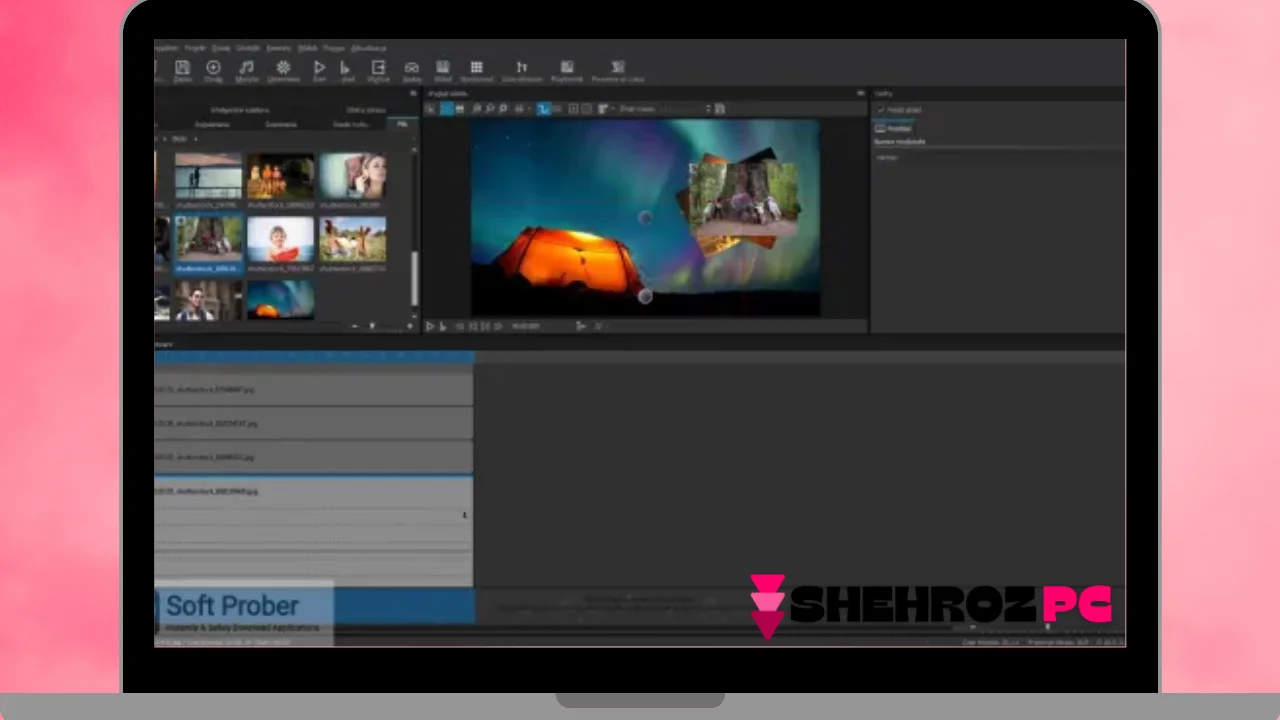The image size is (1280, 720).
Task: Click the media panel vertical scrollbar
Action: (414, 277)
